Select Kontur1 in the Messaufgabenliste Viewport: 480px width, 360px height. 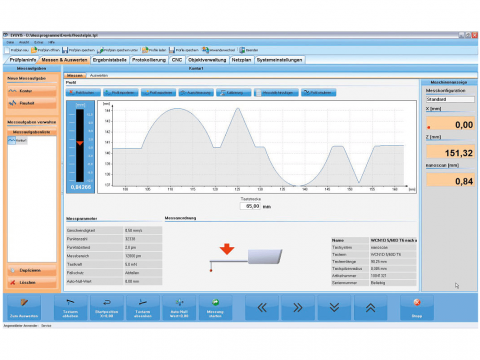(x=18, y=141)
